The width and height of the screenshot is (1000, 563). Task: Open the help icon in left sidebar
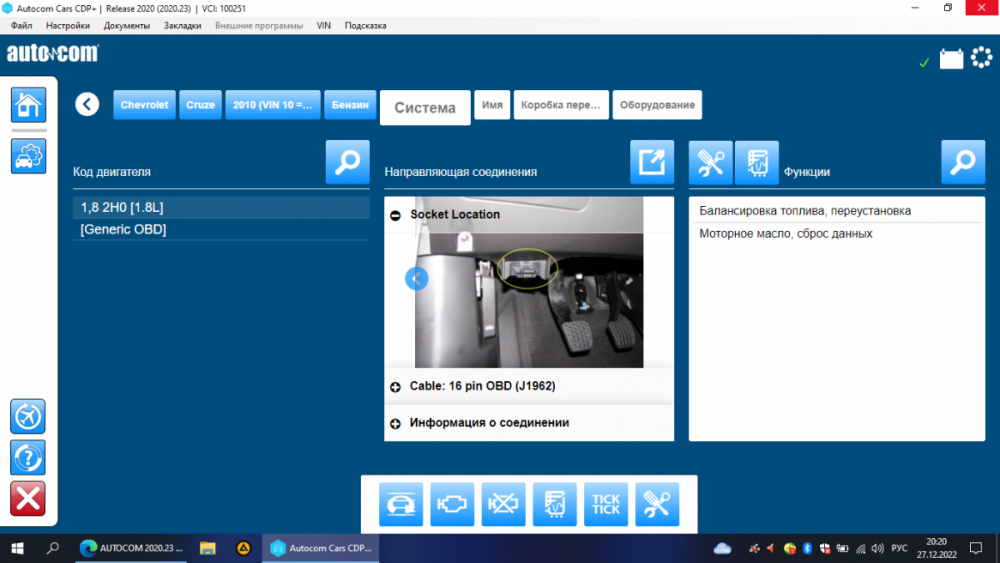pyautogui.click(x=28, y=458)
